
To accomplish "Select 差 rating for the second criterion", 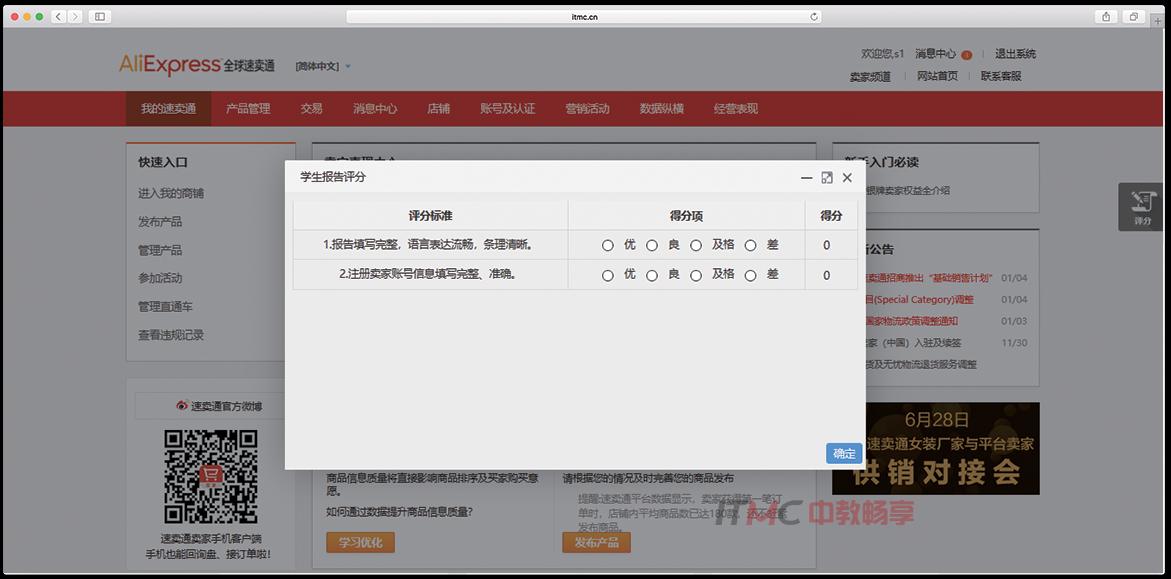I will click(x=750, y=274).
